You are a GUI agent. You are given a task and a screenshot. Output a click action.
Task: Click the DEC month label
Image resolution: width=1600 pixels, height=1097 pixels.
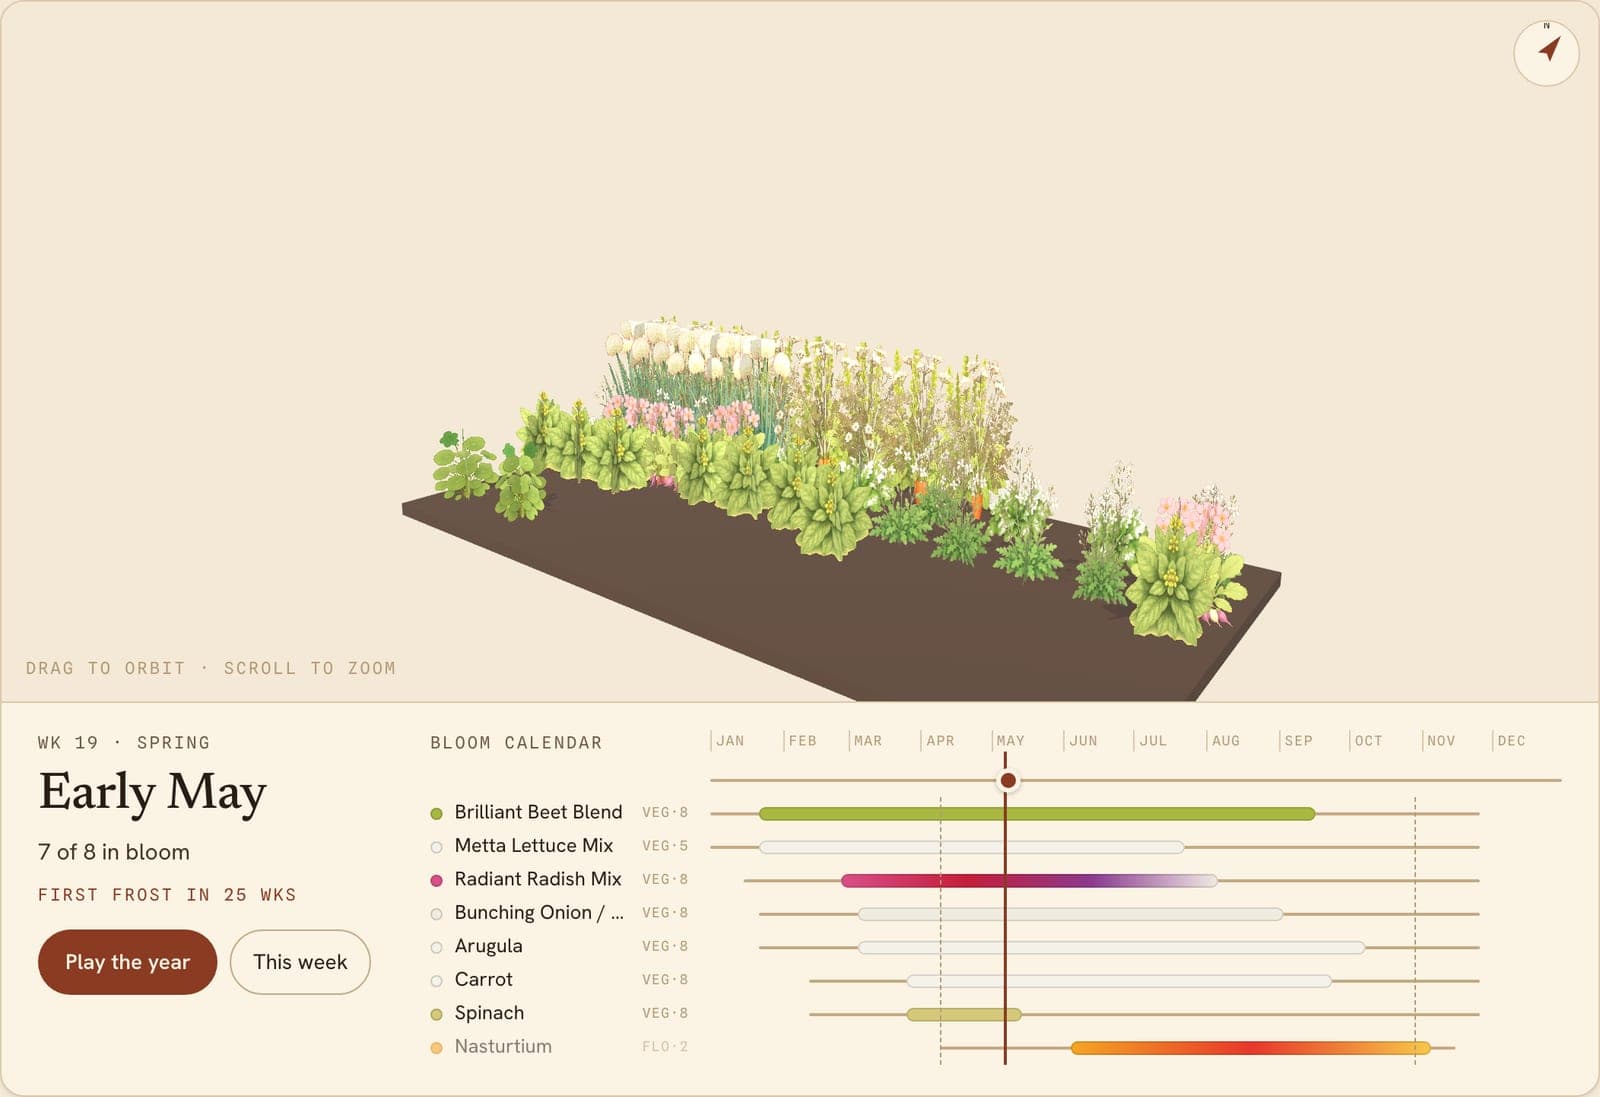coord(1511,741)
